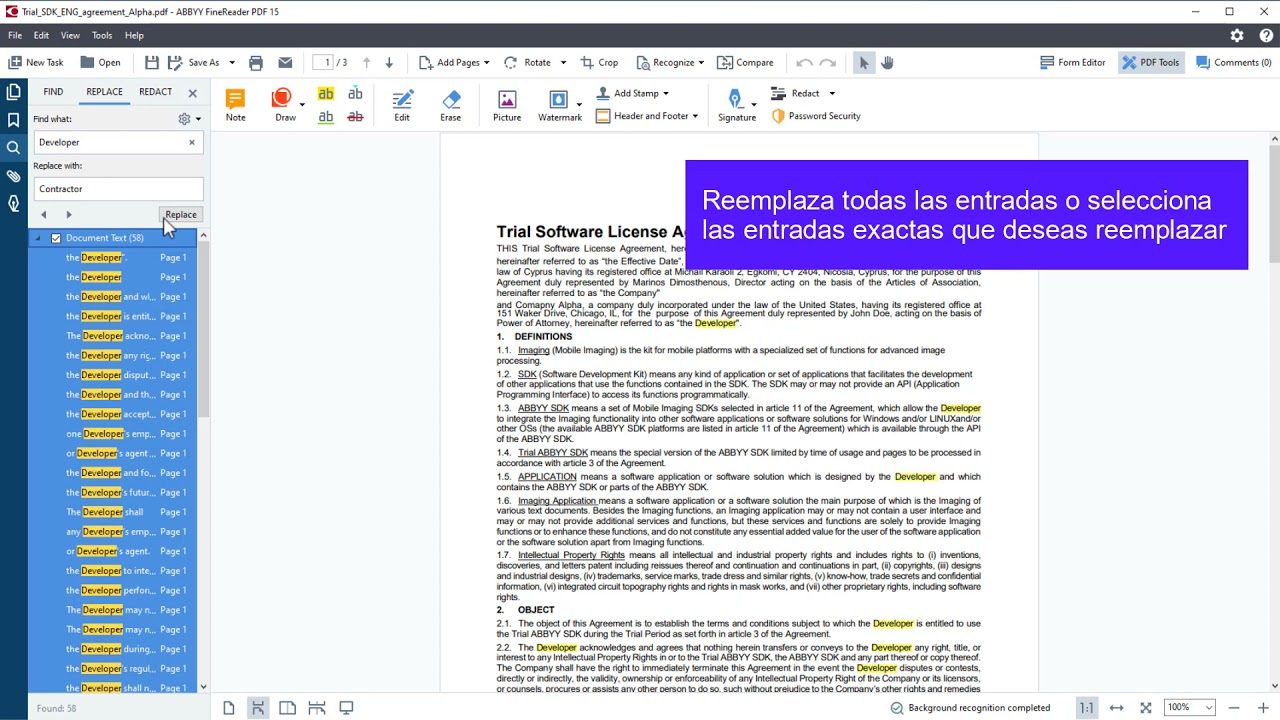1280x720 pixels.
Task: Uncheck the Document Text results checkbox
Action: [x=56, y=238]
